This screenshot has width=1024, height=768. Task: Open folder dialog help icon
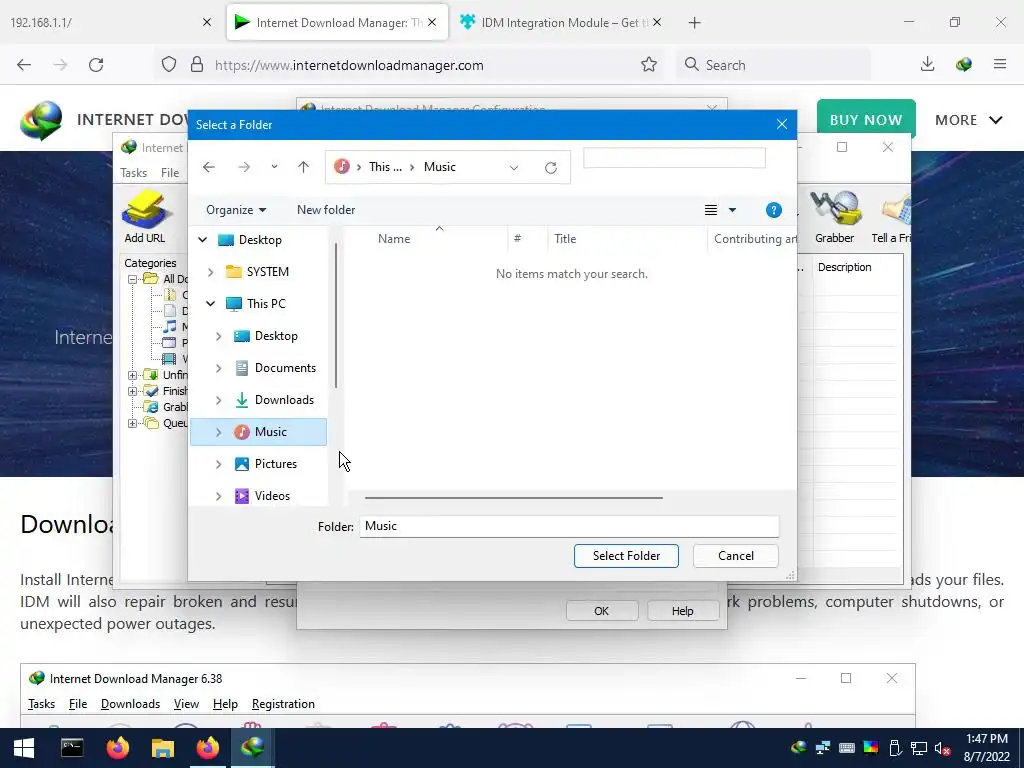(773, 210)
